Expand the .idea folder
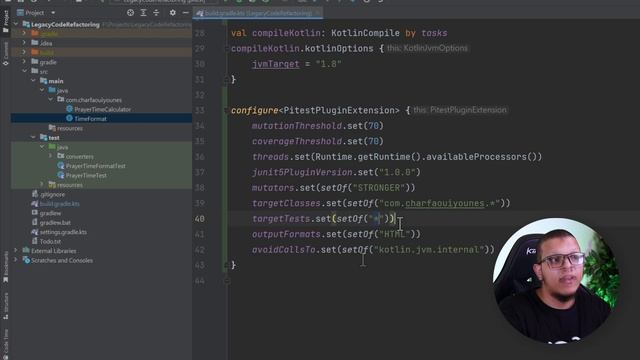640x360 pixels. tap(24, 43)
